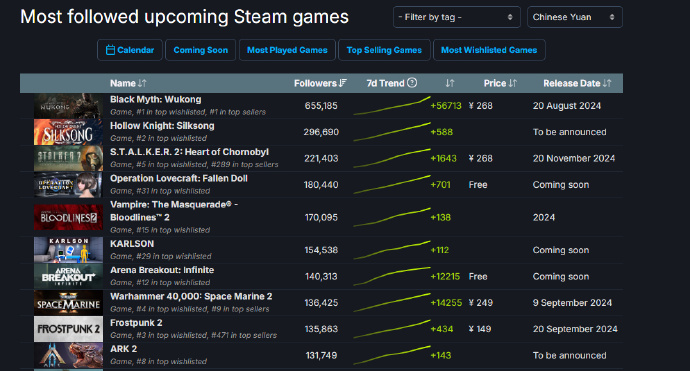Open the Black Myth: Wukong thumbnail image

pyautogui.click(x=68, y=106)
